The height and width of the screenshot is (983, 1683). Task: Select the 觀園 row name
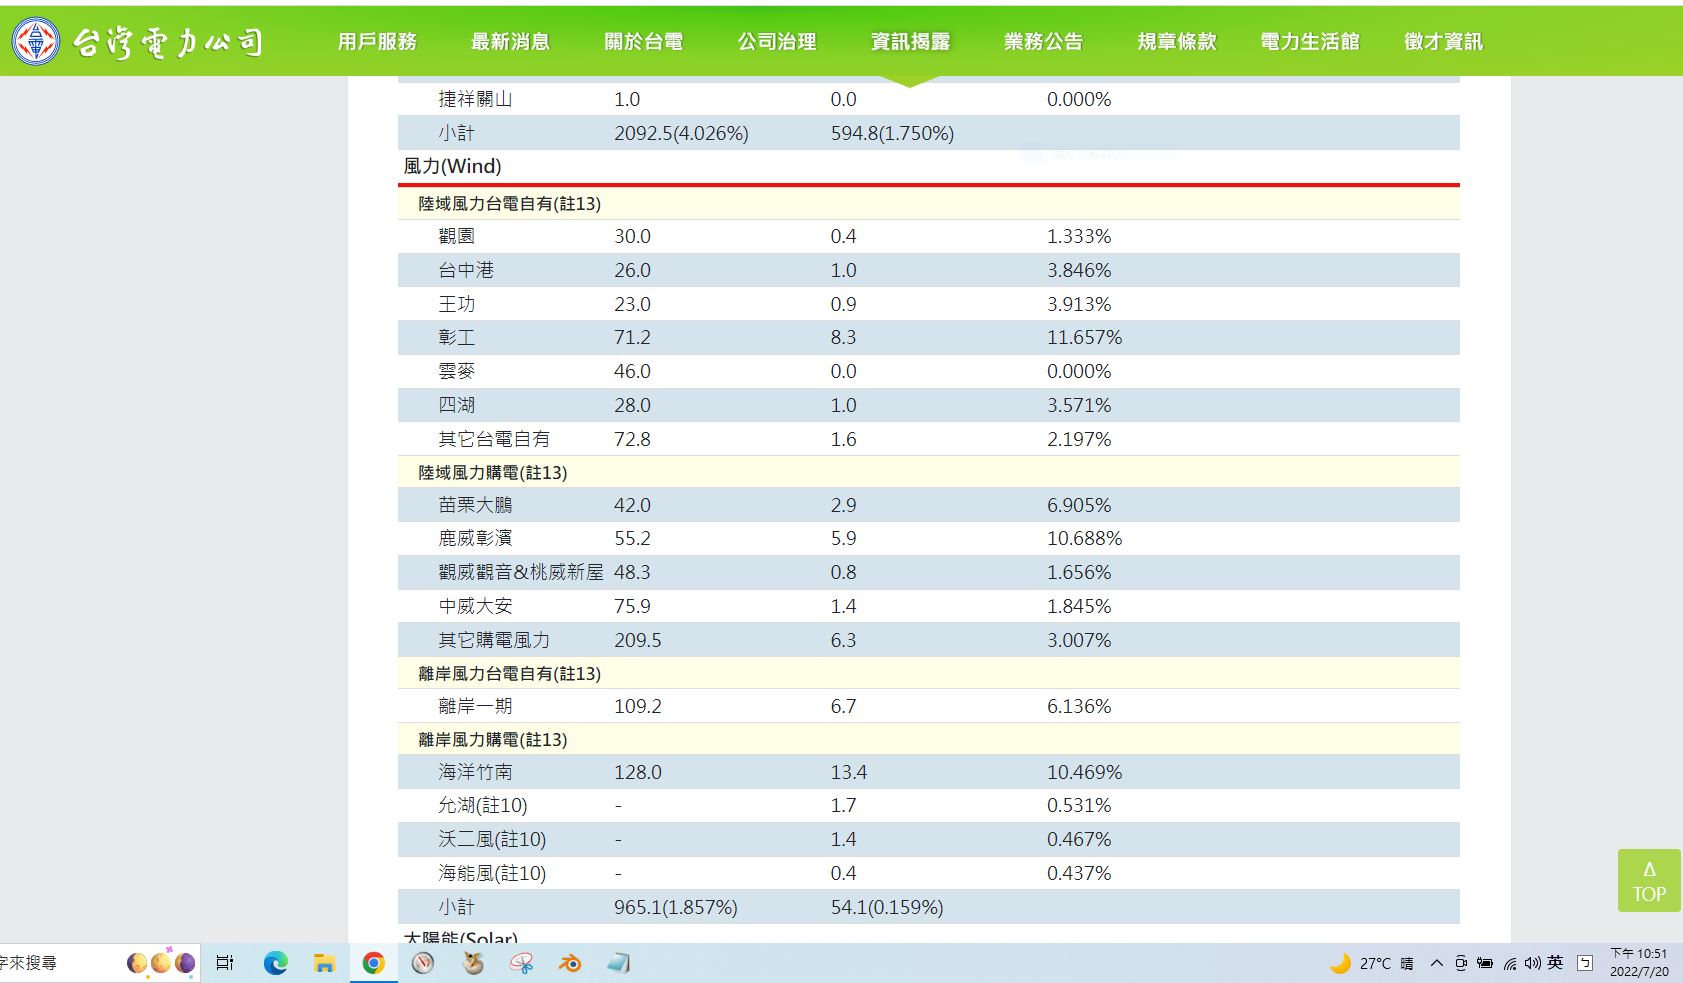456,236
